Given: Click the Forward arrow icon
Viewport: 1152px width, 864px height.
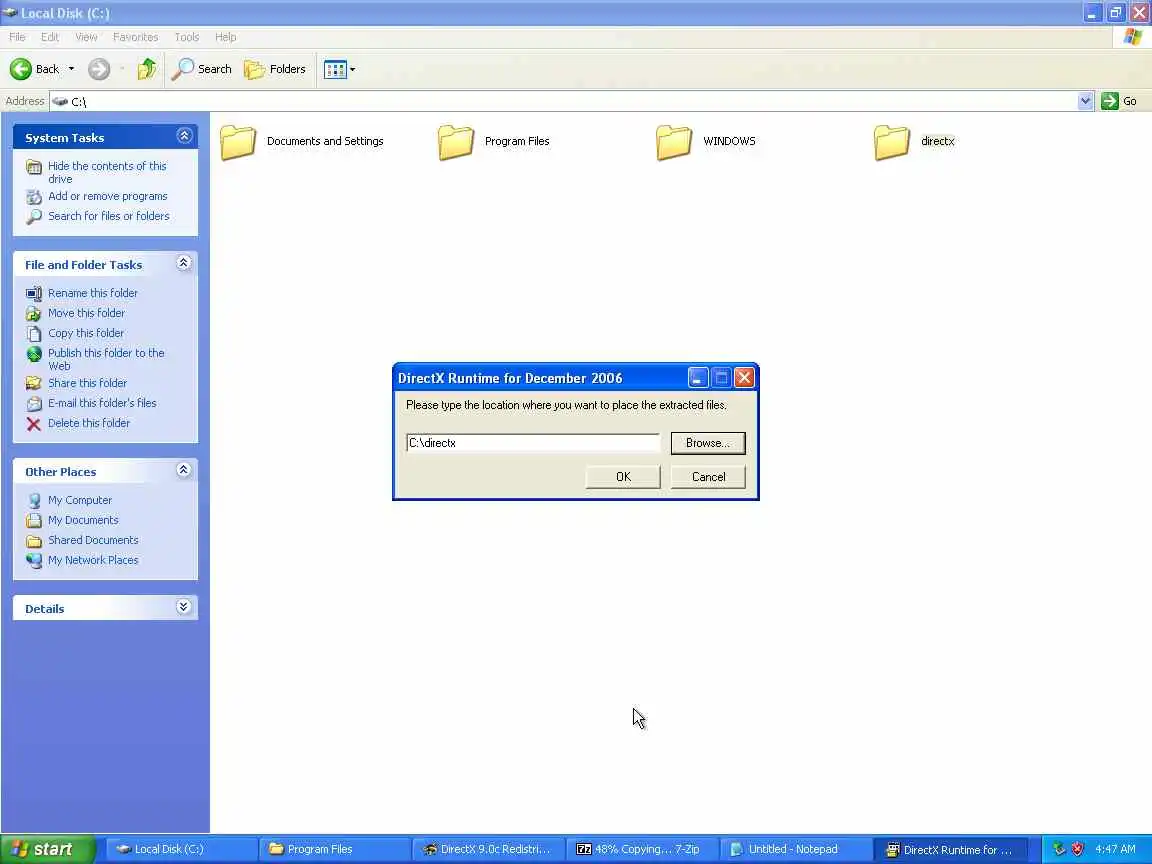Looking at the screenshot, I should click(98, 69).
